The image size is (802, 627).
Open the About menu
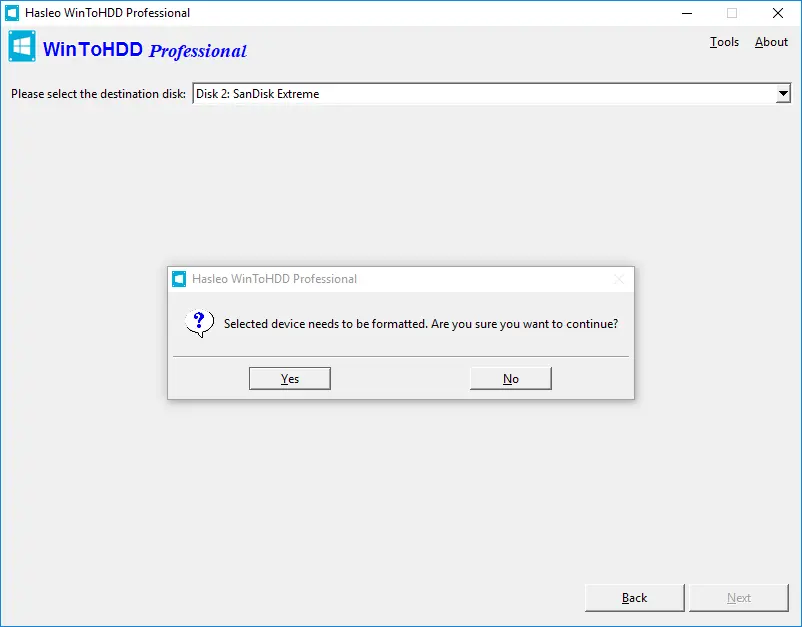pyautogui.click(x=771, y=42)
